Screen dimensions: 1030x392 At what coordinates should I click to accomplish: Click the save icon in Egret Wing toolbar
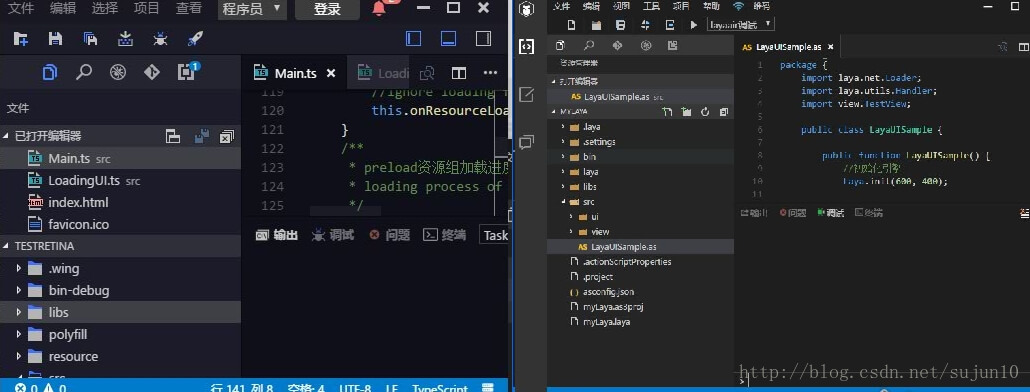coord(55,39)
